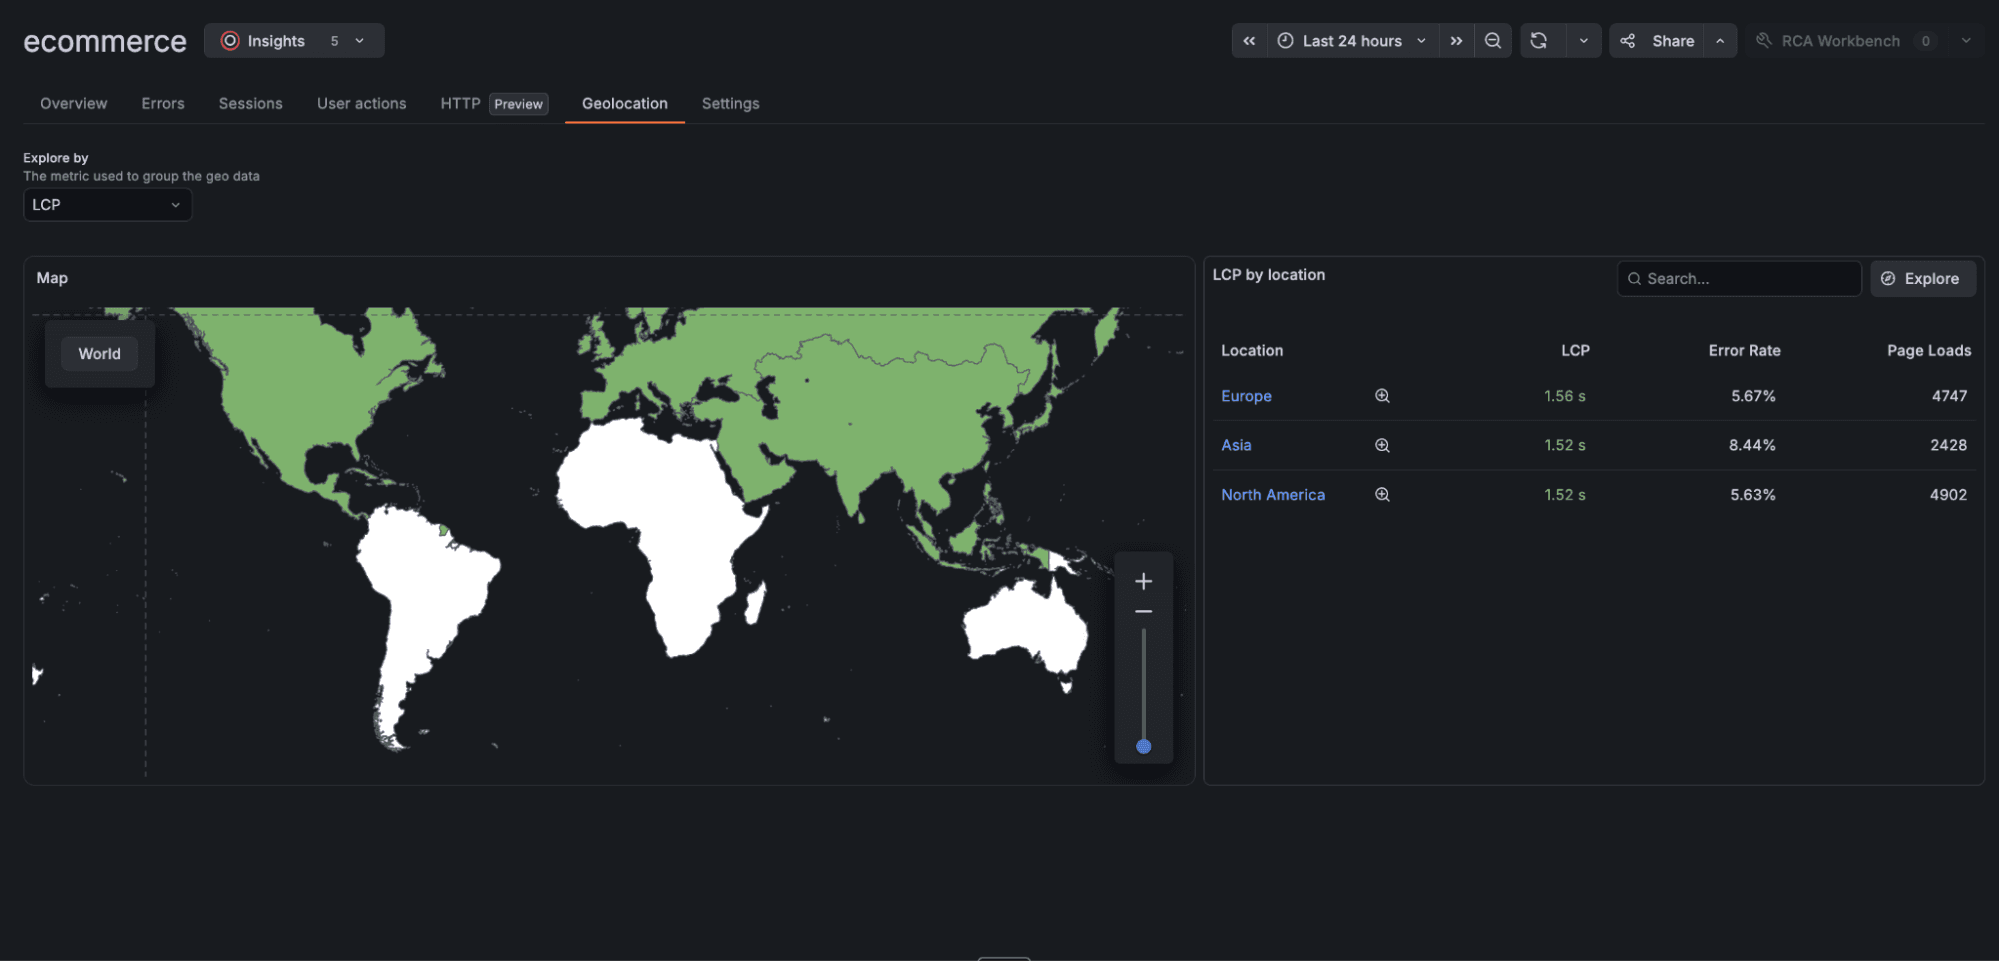Click Europe's 5.67% error rate
The width and height of the screenshot is (1999, 962).
click(x=1753, y=396)
